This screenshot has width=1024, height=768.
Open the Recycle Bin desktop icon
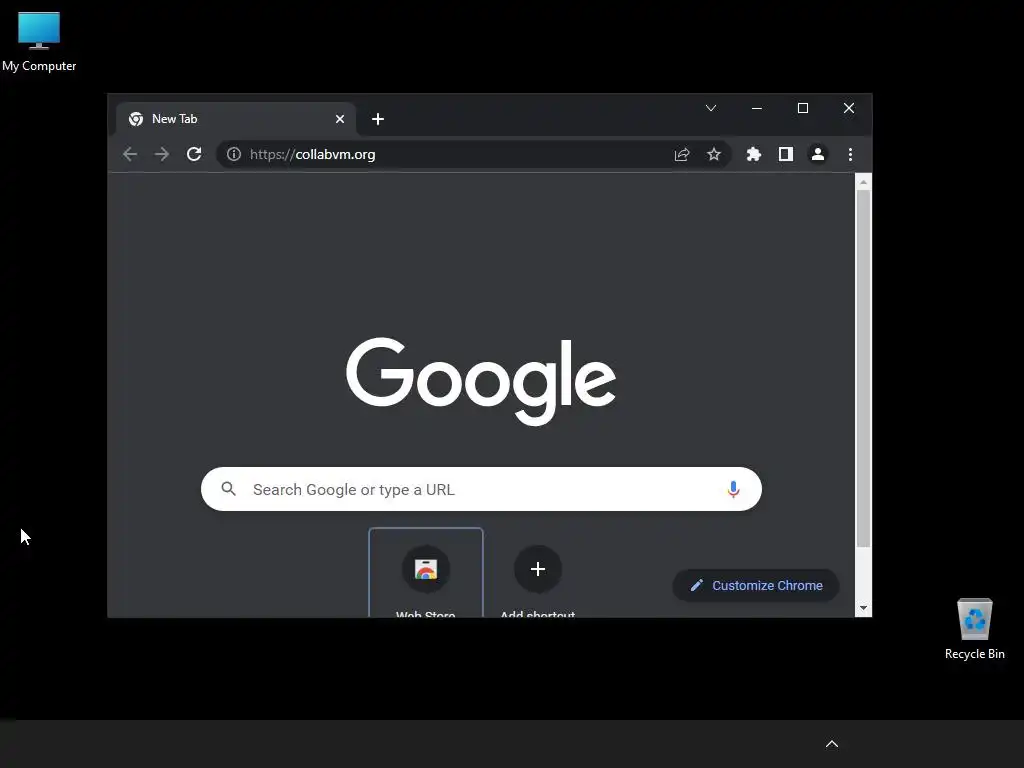coord(974,629)
